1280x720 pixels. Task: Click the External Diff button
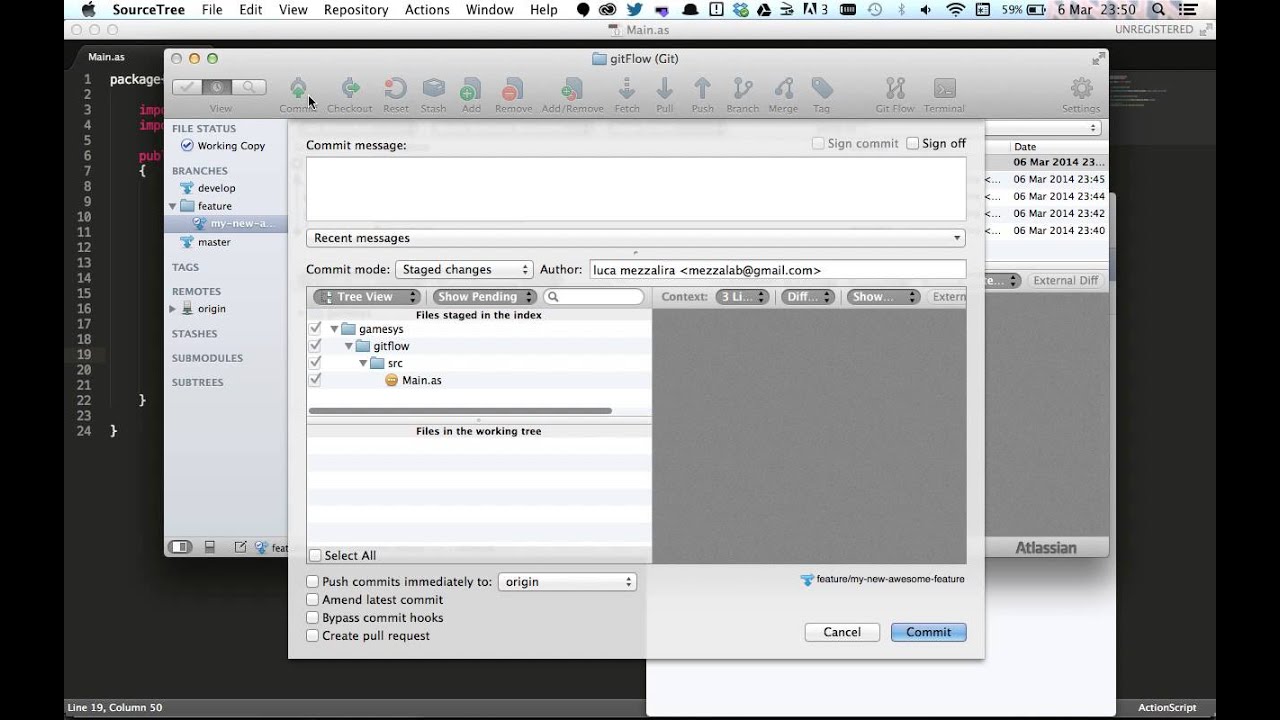1066,281
